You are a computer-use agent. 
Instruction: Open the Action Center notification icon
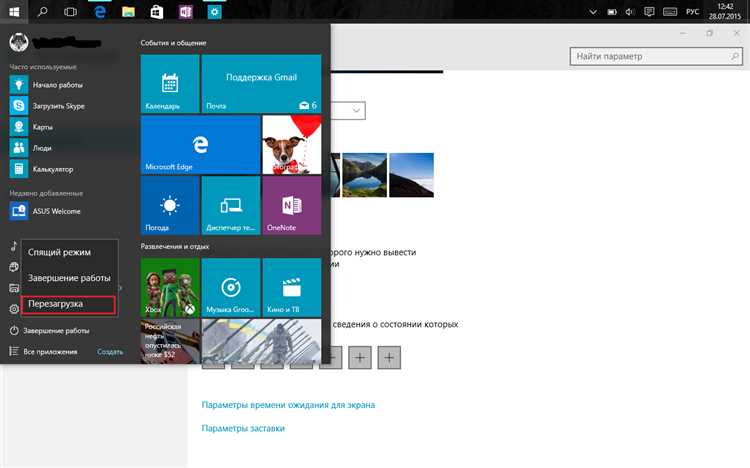649,12
